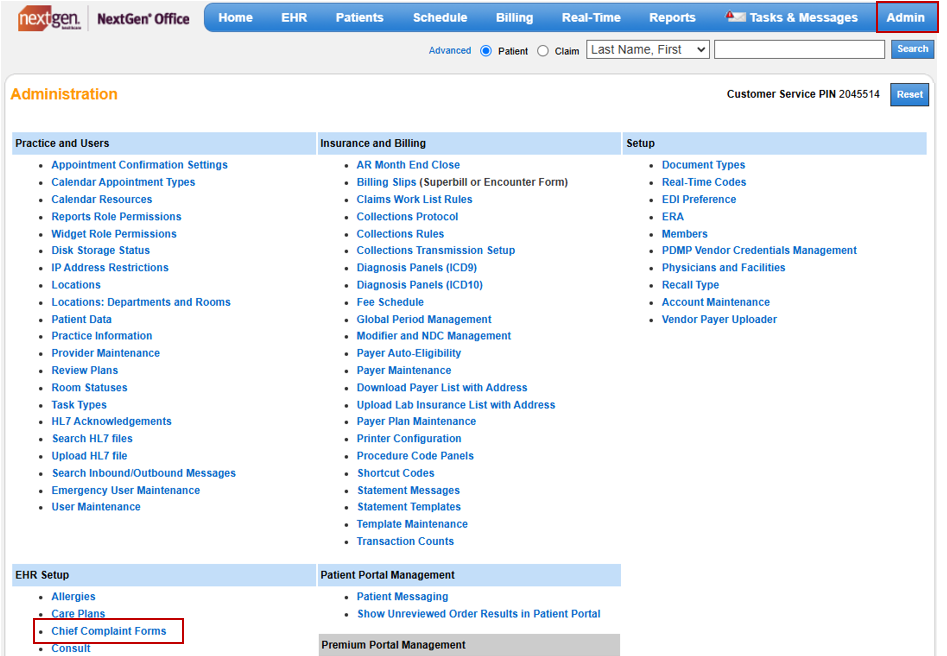Open Chief Complaint Forms link
The height and width of the screenshot is (656, 947).
[109, 631]
